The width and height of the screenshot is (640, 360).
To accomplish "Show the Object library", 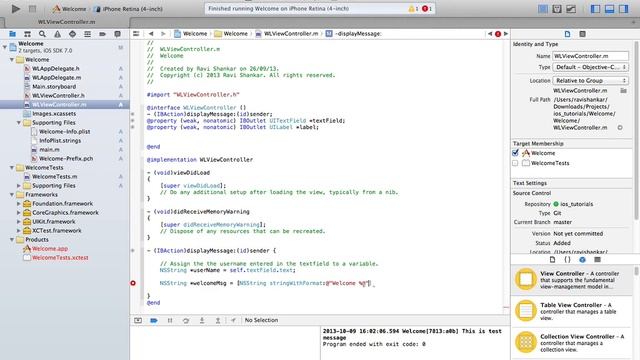I will pyautogui.click(x=582, y=260).
